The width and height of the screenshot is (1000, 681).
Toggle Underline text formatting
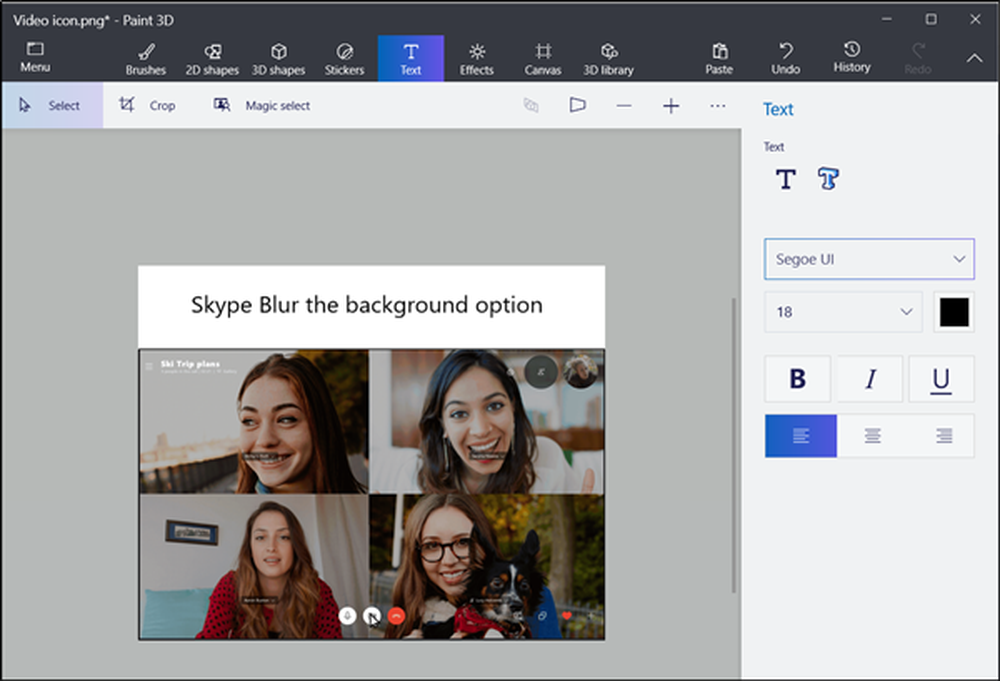coord(941,379)
